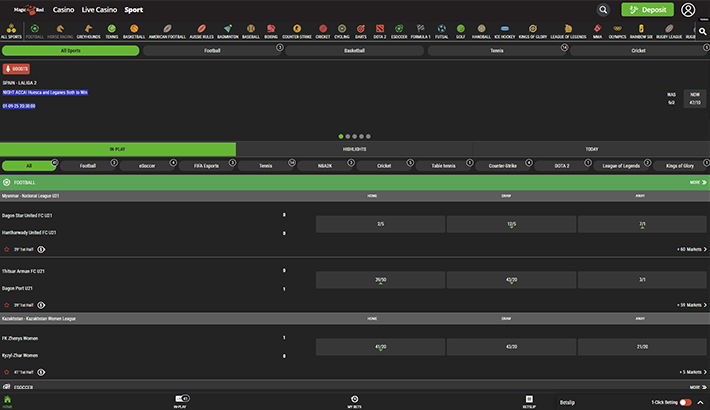The image size is (710, 410).
Task: Open the user account profile icon
Action: tap(688, 10)
